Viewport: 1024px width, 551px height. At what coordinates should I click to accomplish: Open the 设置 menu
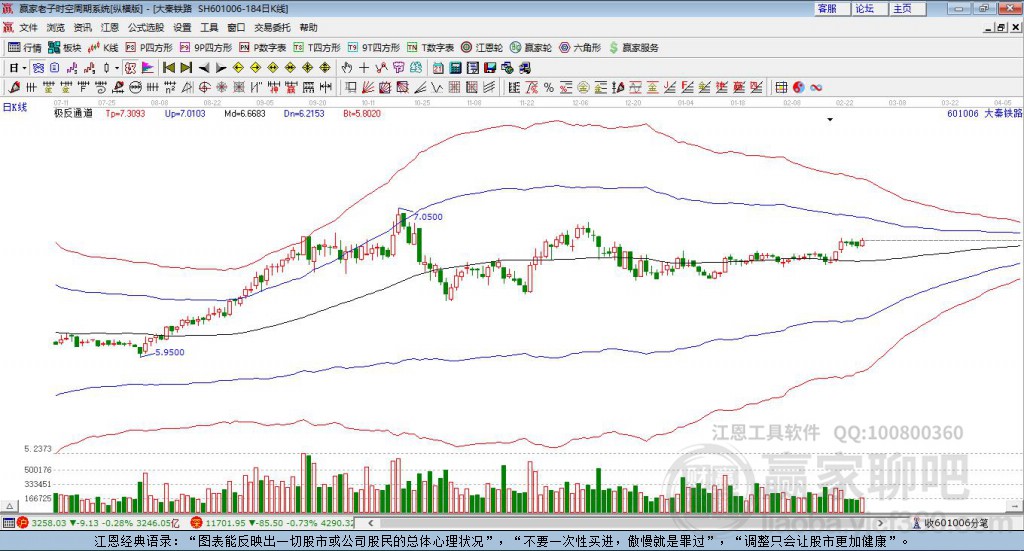[182, 27]
